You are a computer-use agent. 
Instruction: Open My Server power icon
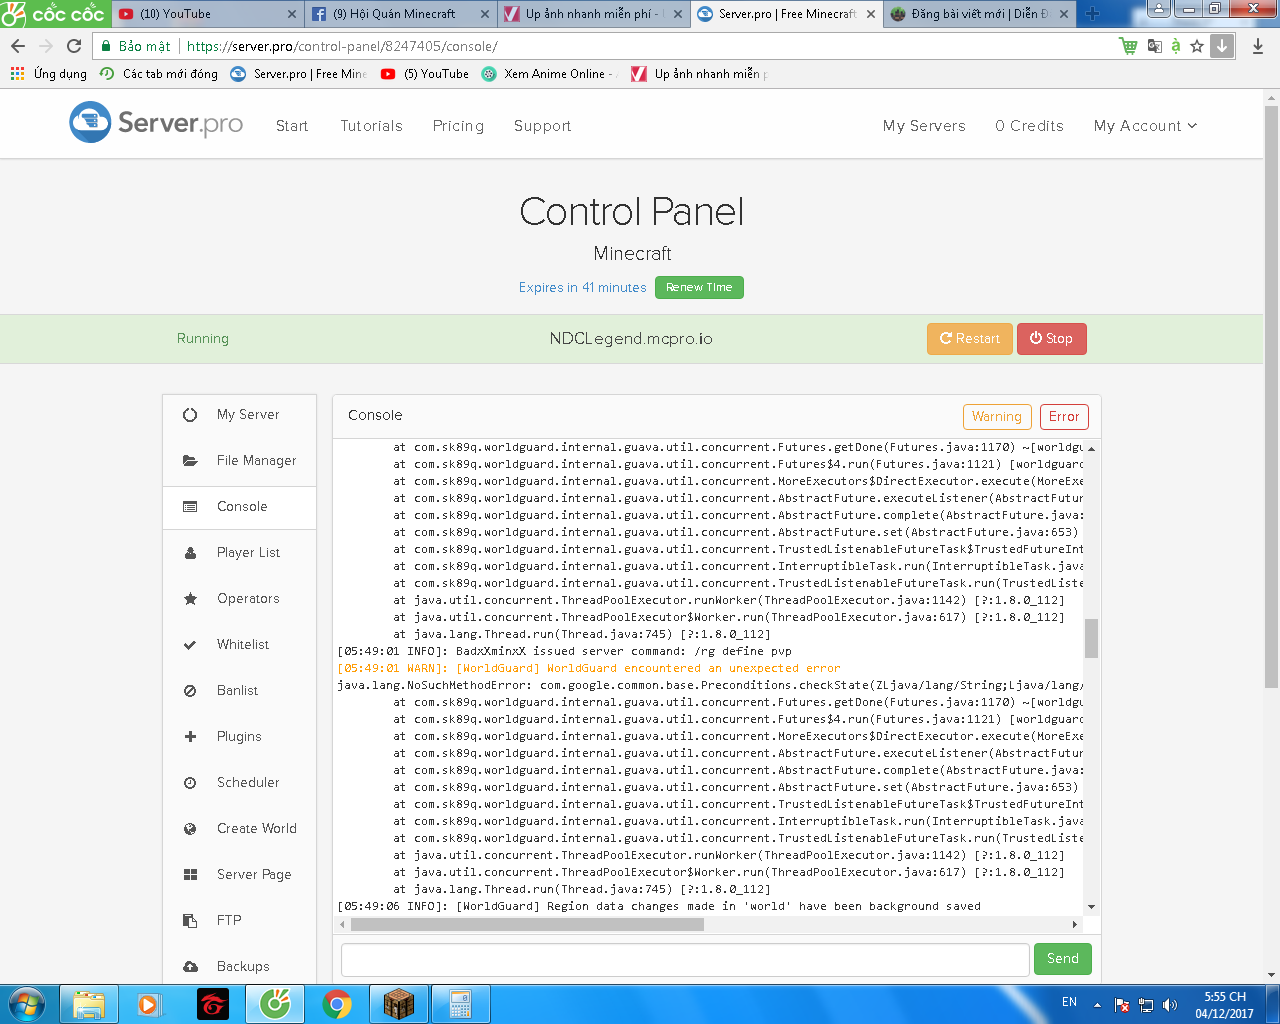[x=190, y=415]
